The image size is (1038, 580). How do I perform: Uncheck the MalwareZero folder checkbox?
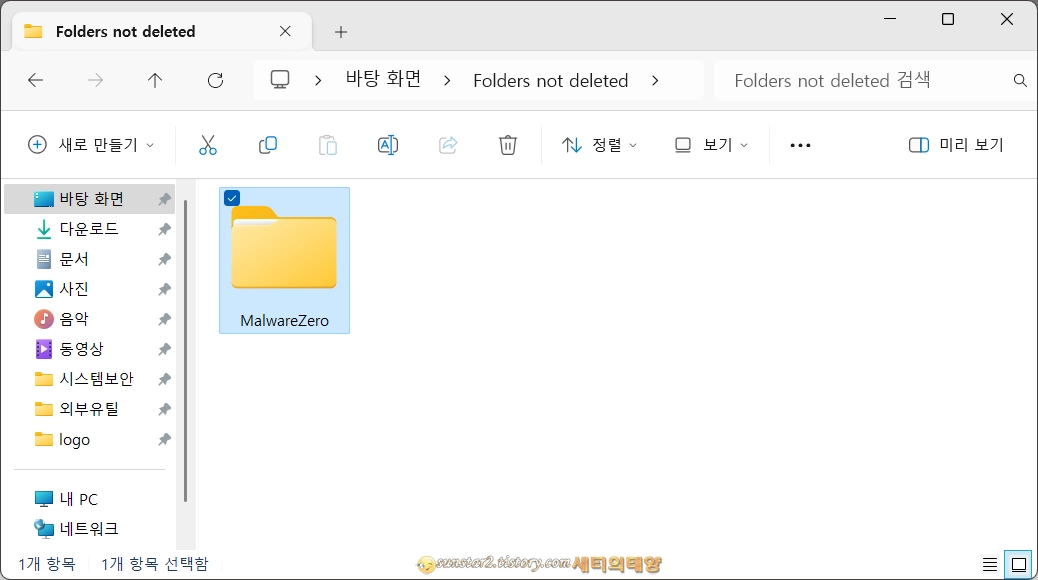[231, 197]
